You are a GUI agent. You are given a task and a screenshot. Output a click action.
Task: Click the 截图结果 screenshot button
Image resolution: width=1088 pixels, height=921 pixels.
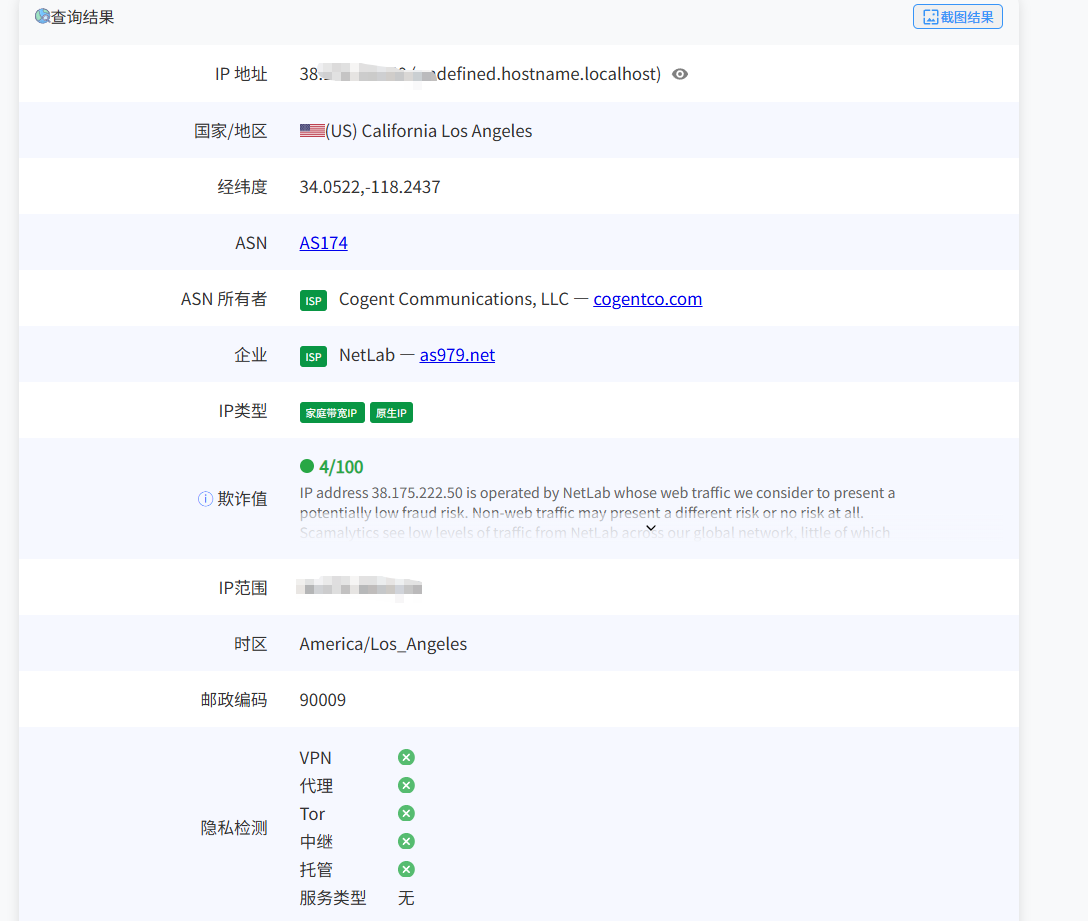click(x=957, y=17)
